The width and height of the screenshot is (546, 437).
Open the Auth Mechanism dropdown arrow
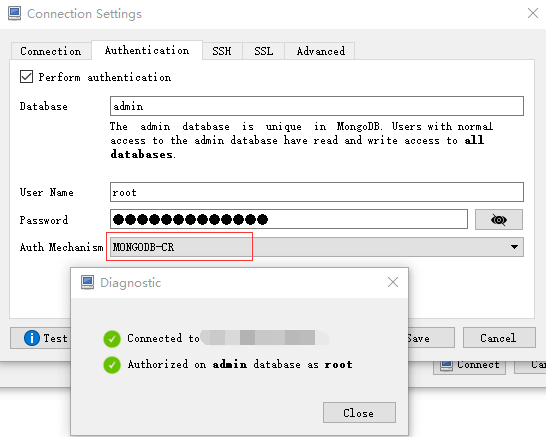pyautogui.click(x=514, y=247)
